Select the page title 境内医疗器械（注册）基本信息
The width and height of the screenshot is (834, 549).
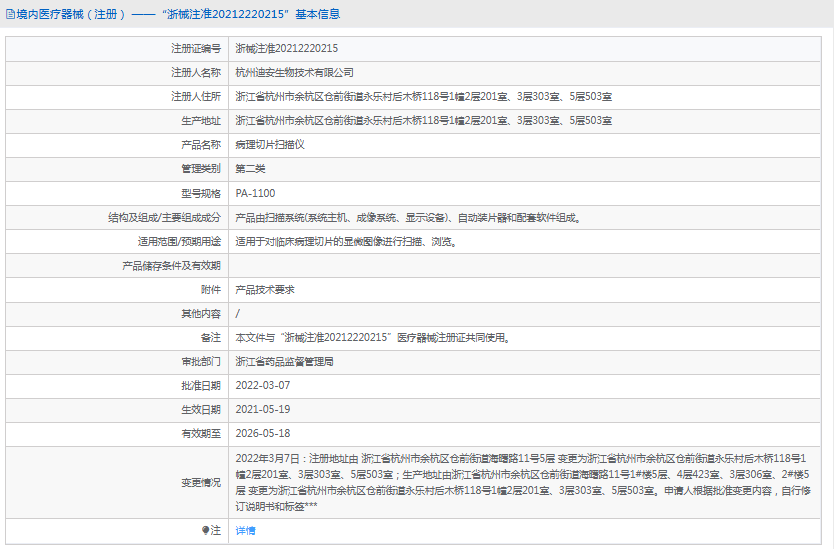pos(178,14)
